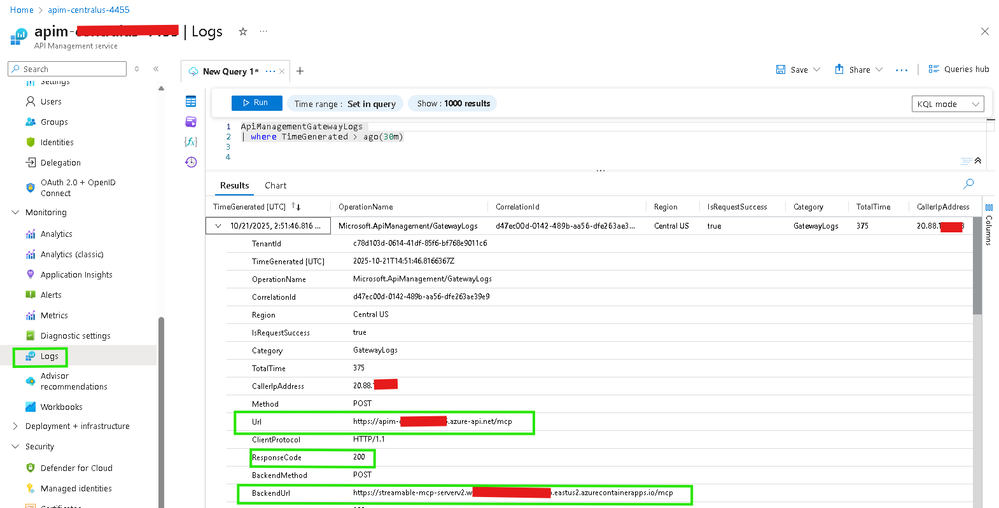Viewport: 999px width, 508px height.
Task: Click the TenantId value
Action: (x=420, y=243)
